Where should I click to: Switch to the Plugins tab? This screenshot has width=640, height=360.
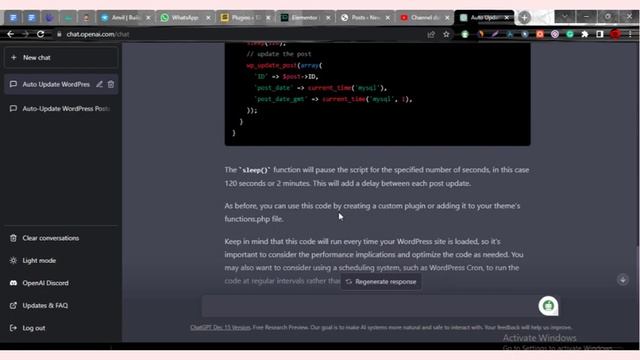click(244, 18)
